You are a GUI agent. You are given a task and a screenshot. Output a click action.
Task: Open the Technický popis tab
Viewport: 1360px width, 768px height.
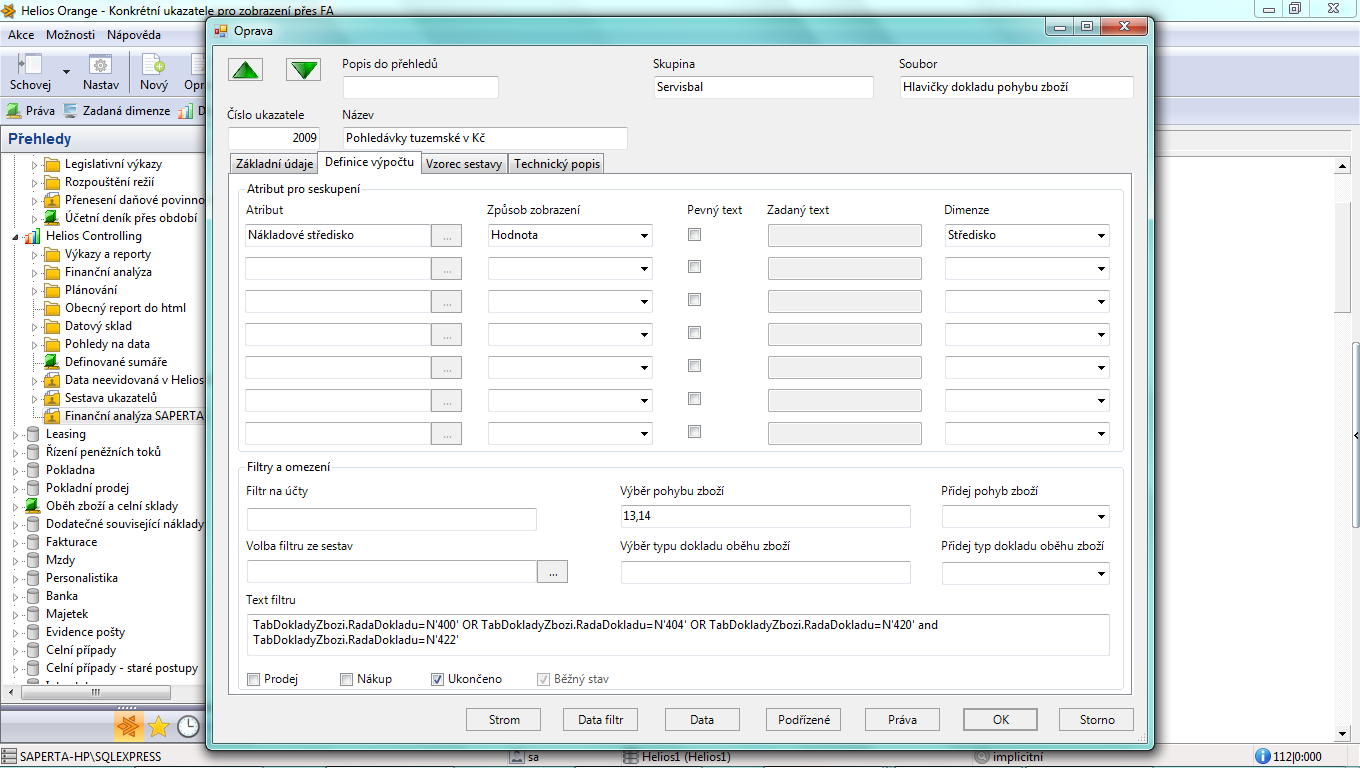tap(557, 163)
